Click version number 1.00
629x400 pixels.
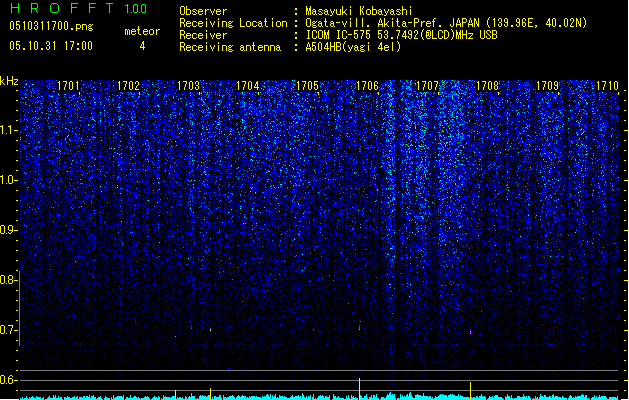click(x=135, y=8)
